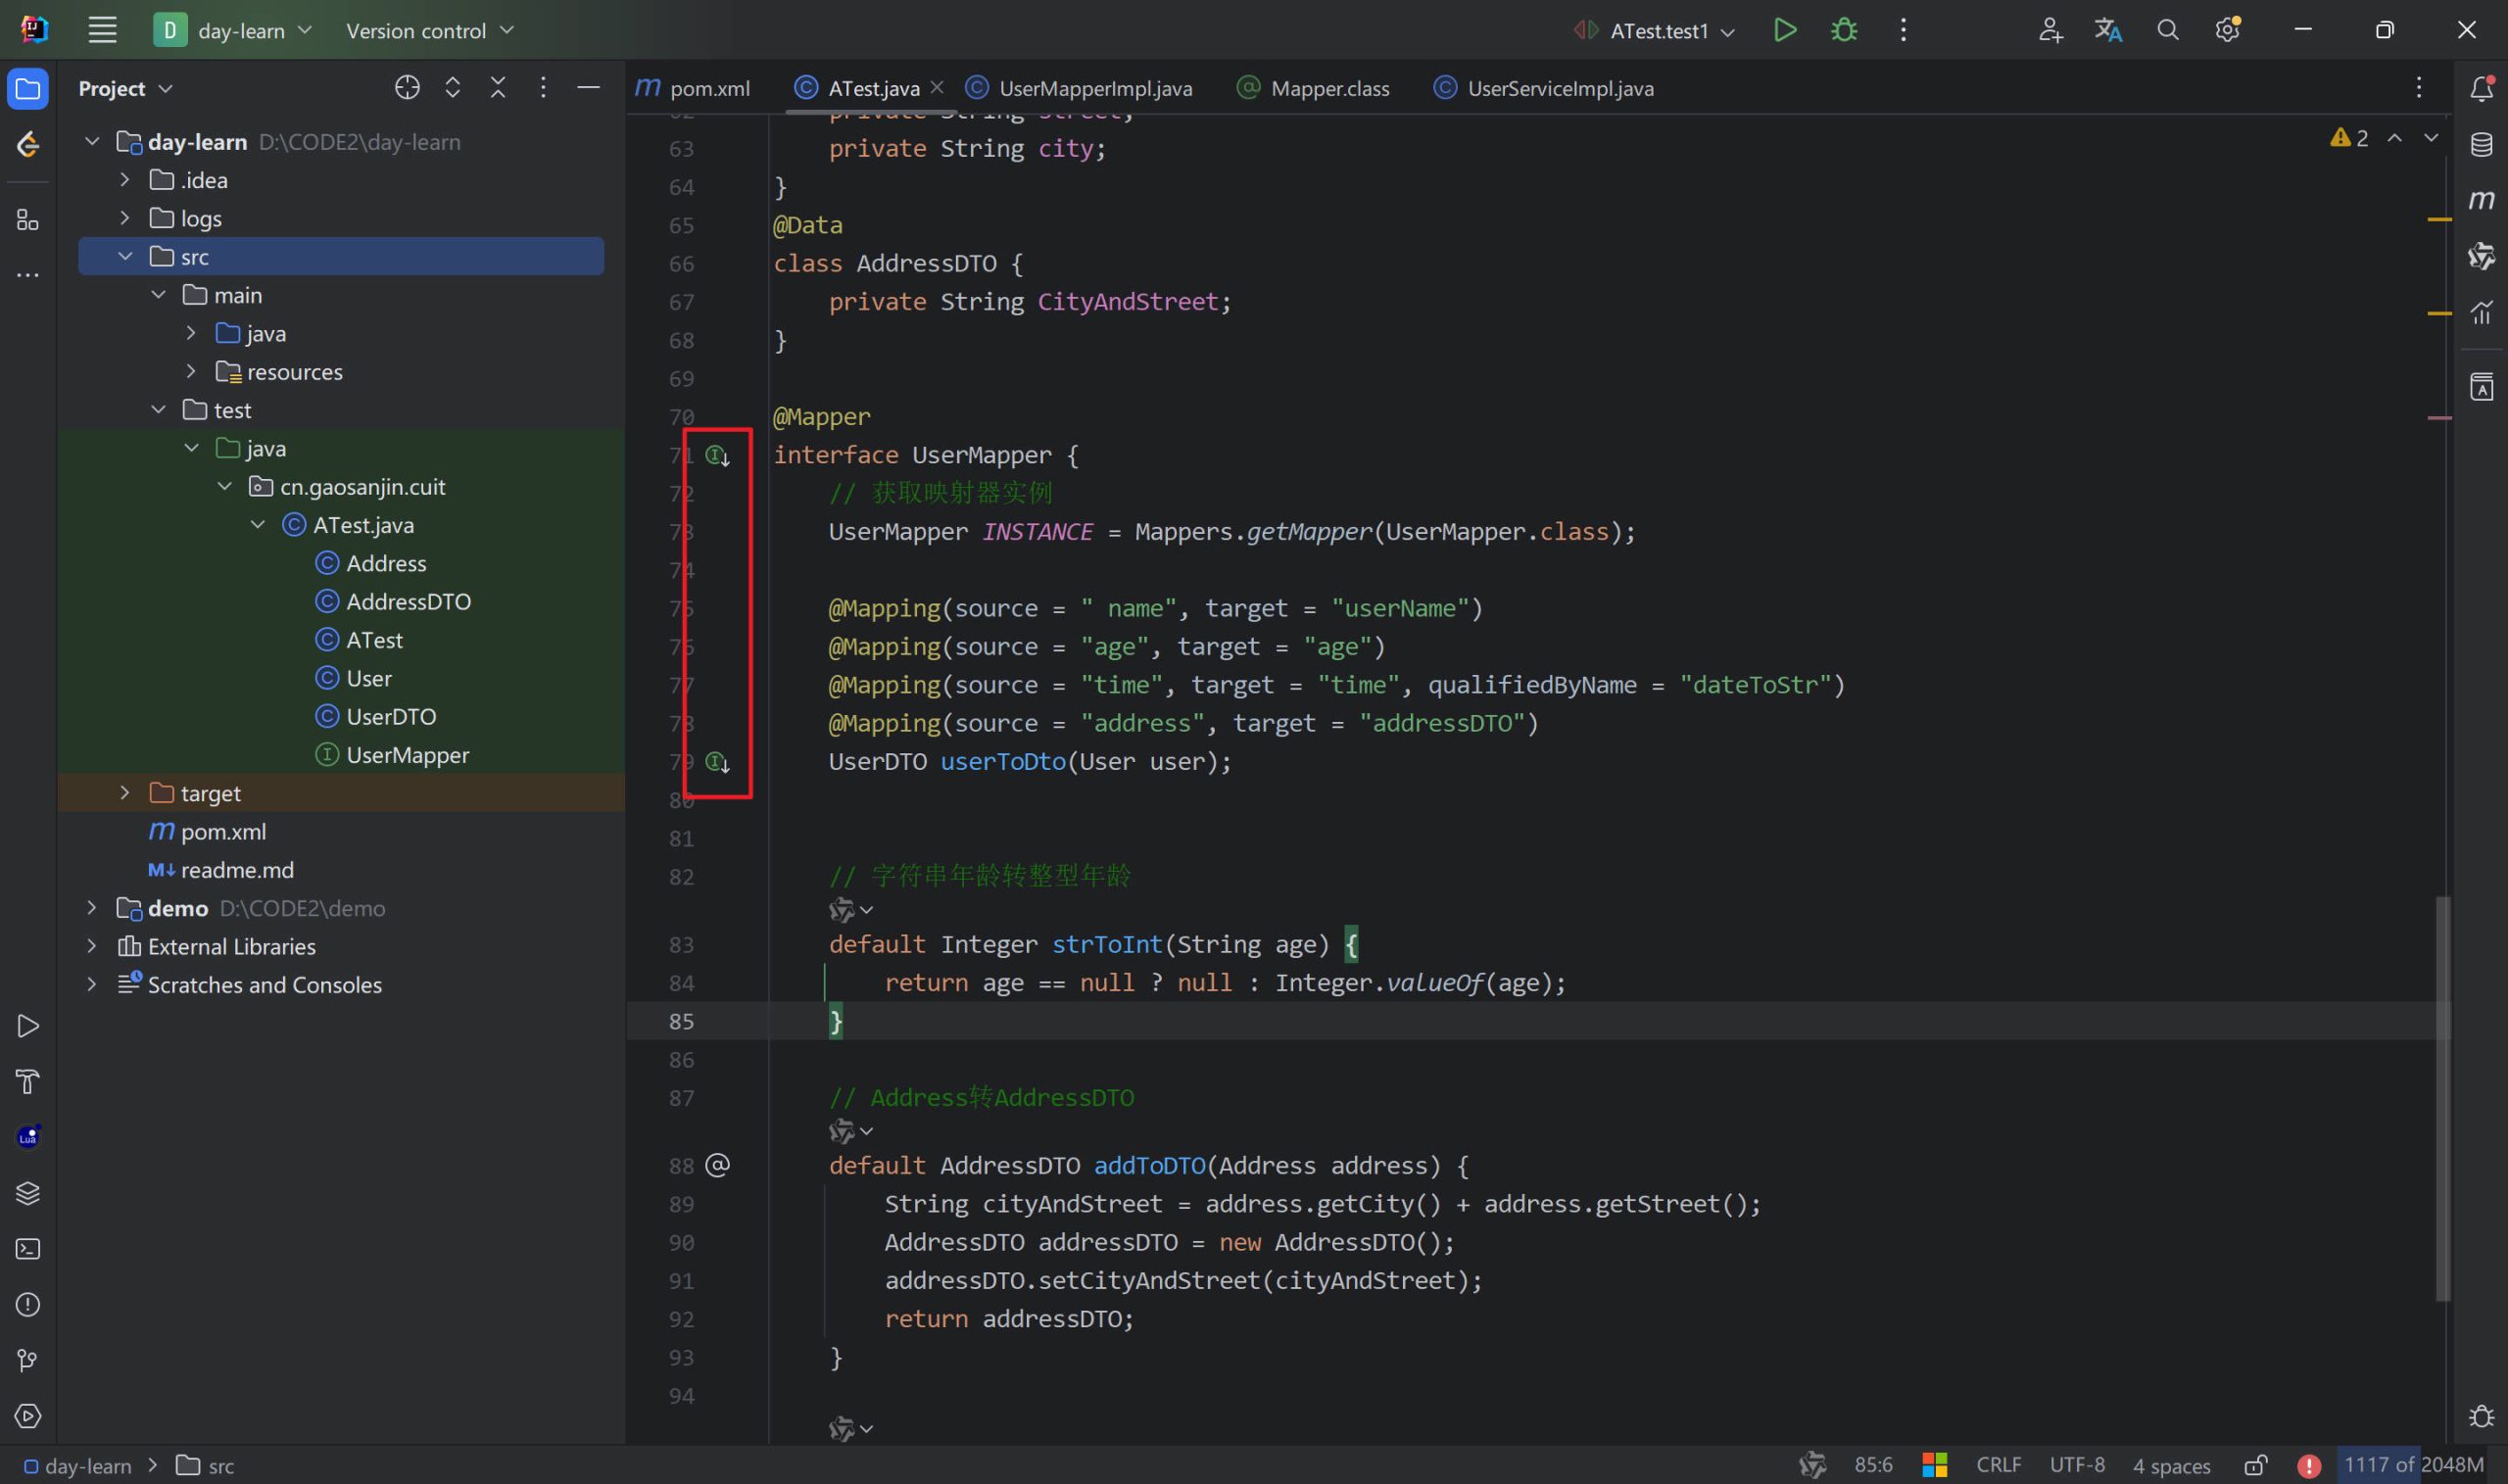Hide the Project tool window
The width and height of the screenshot is (2508, 1484).
point(589,88)
